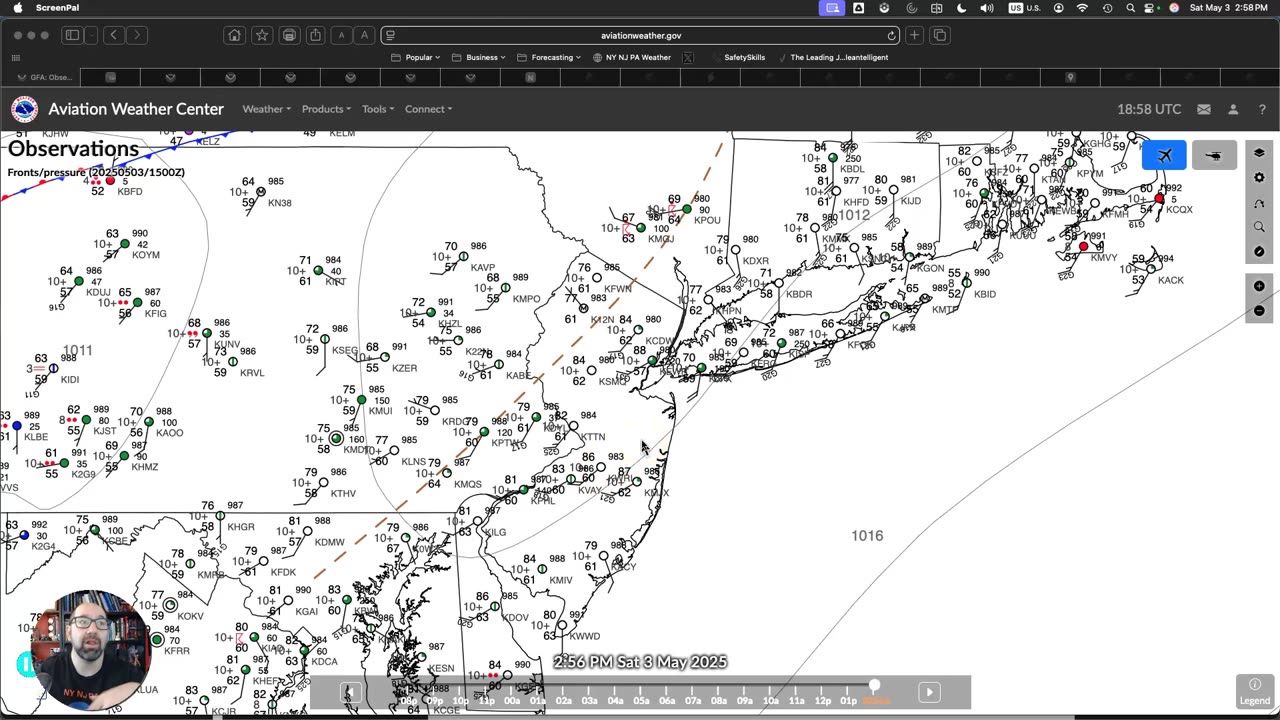Zoom out the map with minus button
The width and height of the screenshot is (1280, 720).
click(x=1260, y=310)
